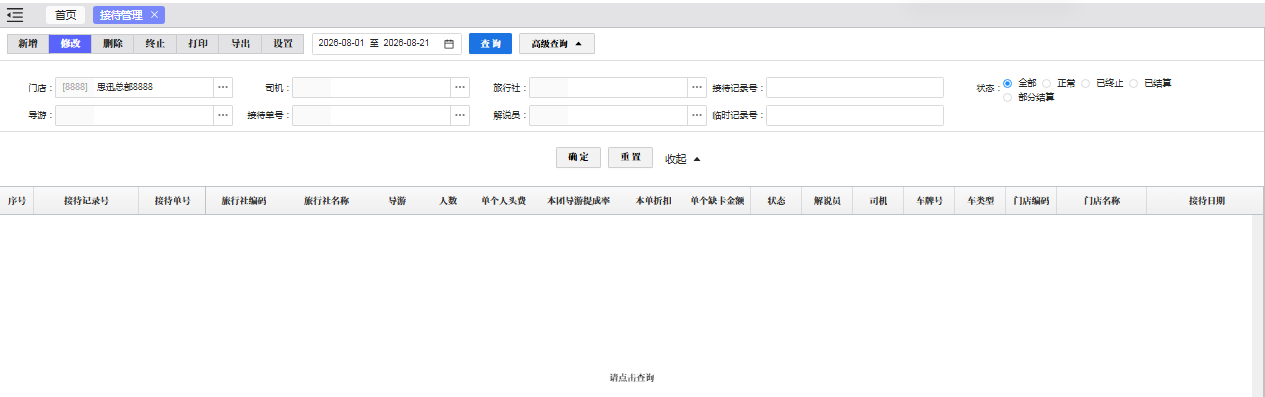1265x397 pixels.
Task: Click the 车类型 column header
Action: tap(980, 201)
